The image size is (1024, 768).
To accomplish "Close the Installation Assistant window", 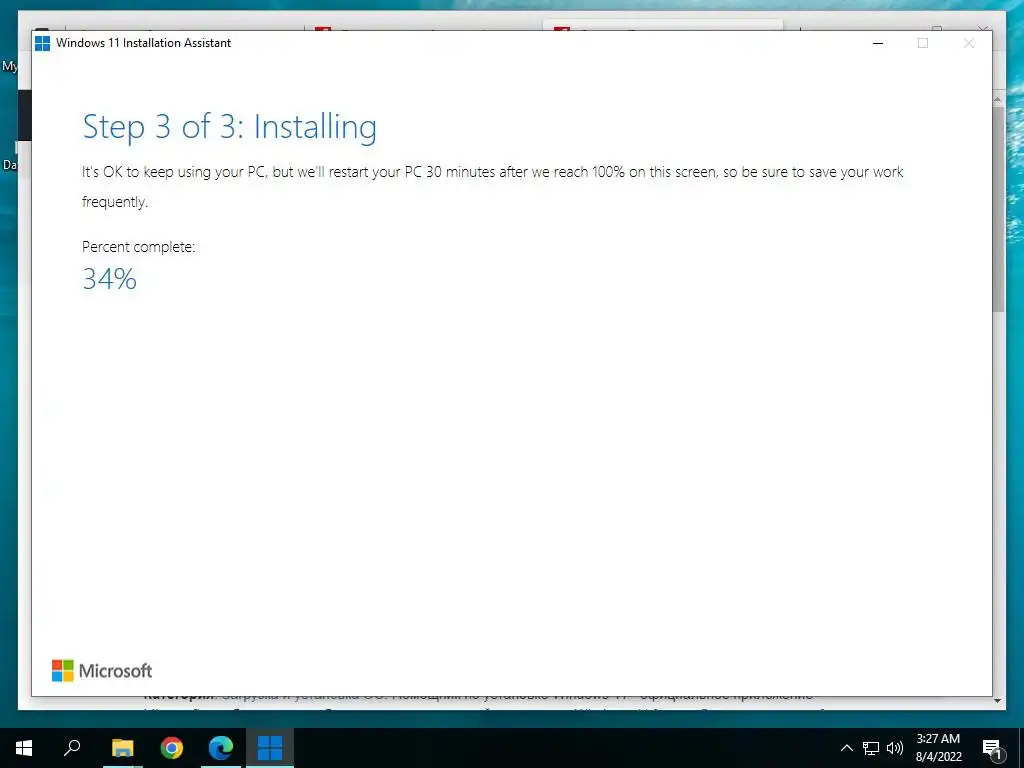I will (968, 43).
